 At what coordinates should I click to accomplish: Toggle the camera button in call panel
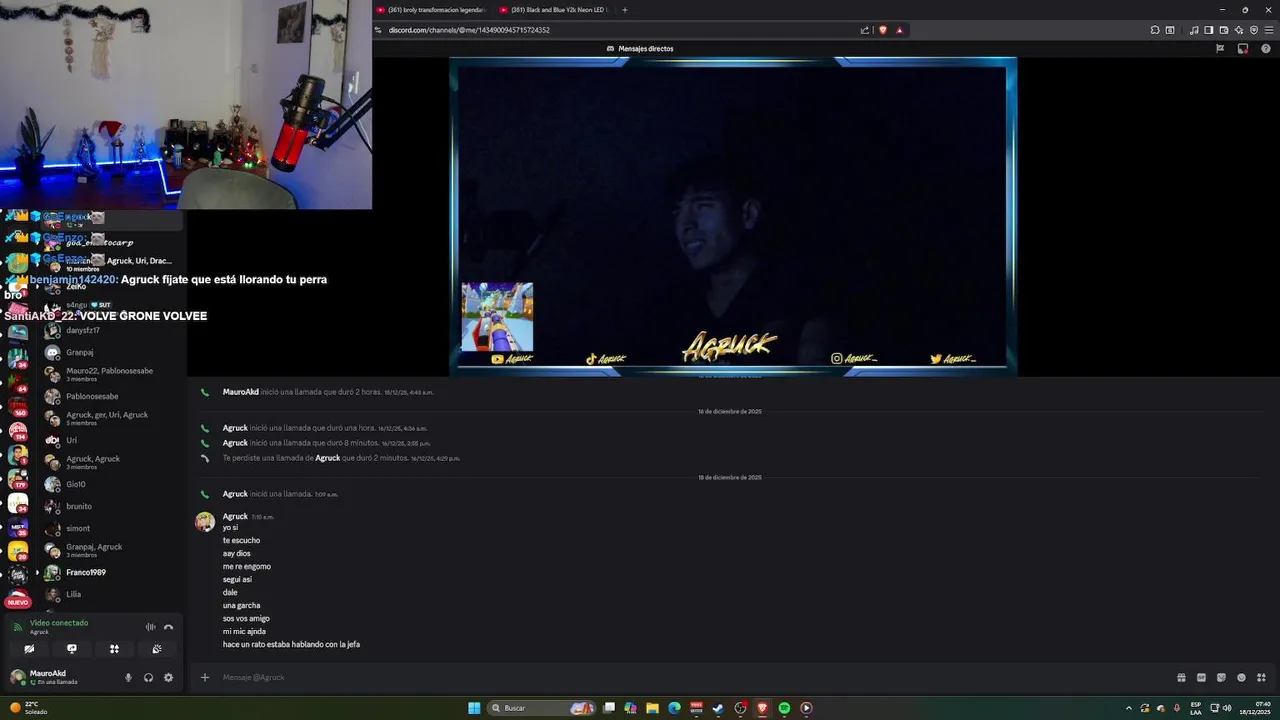click(x=29, y=649)
